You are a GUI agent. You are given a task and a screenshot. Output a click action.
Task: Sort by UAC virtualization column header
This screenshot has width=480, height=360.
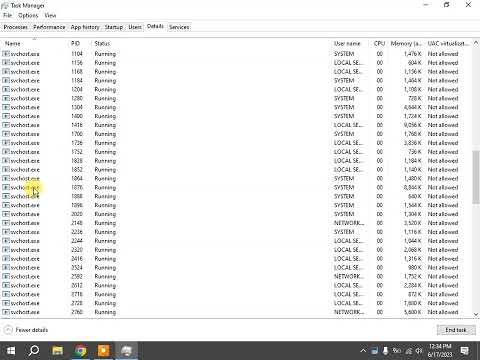pos(448,44)
